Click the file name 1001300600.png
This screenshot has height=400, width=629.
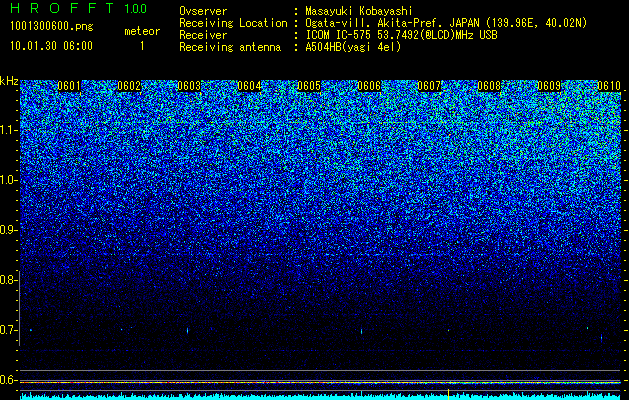(x=52, y=27)
